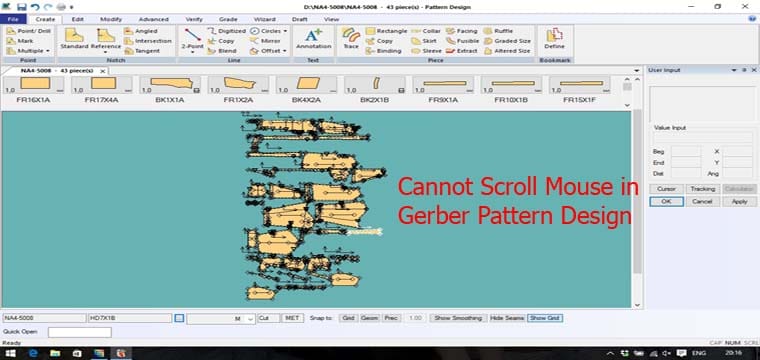
Task: Click the Print icon in title bar
Action: (x=61, y=7)
